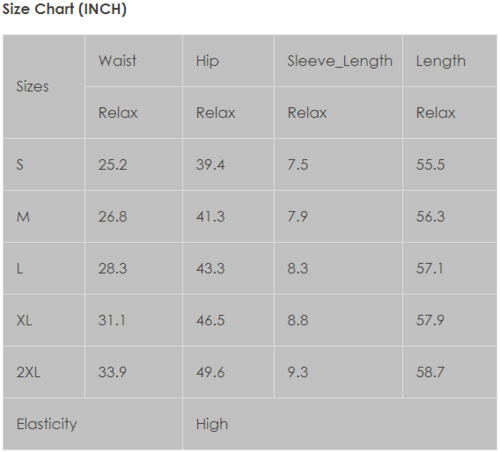Select the M size row label

pyautogui.click(x=23, y=217)
